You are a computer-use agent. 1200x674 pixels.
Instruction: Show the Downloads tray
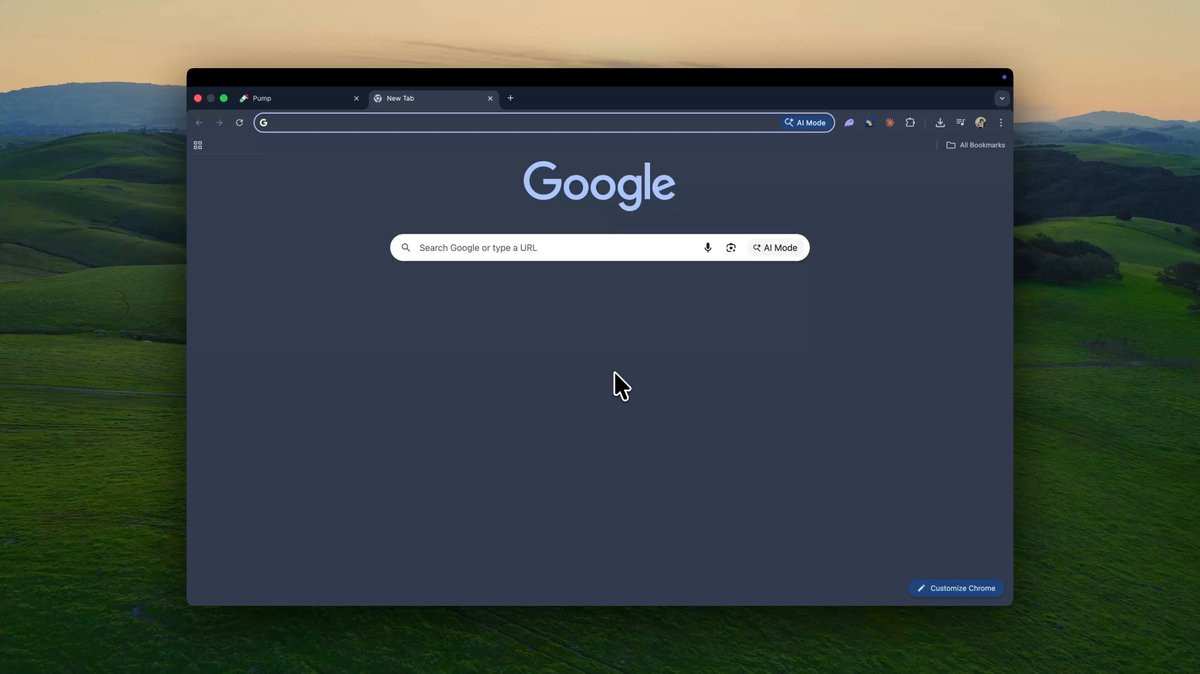point(940,123)
